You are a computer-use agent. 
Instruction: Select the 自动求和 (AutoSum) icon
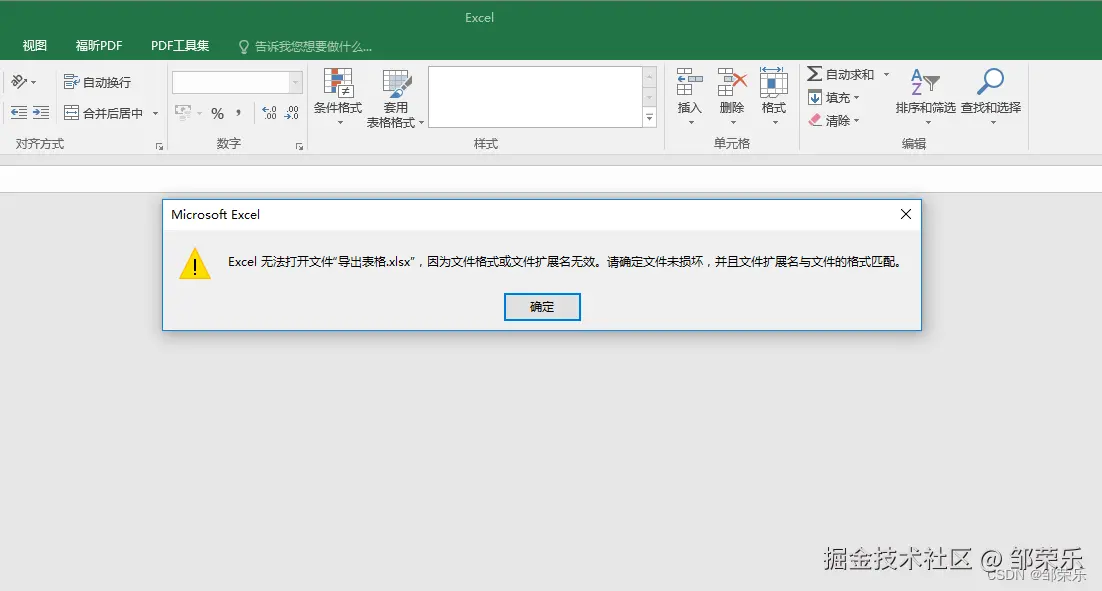[816, 73]
